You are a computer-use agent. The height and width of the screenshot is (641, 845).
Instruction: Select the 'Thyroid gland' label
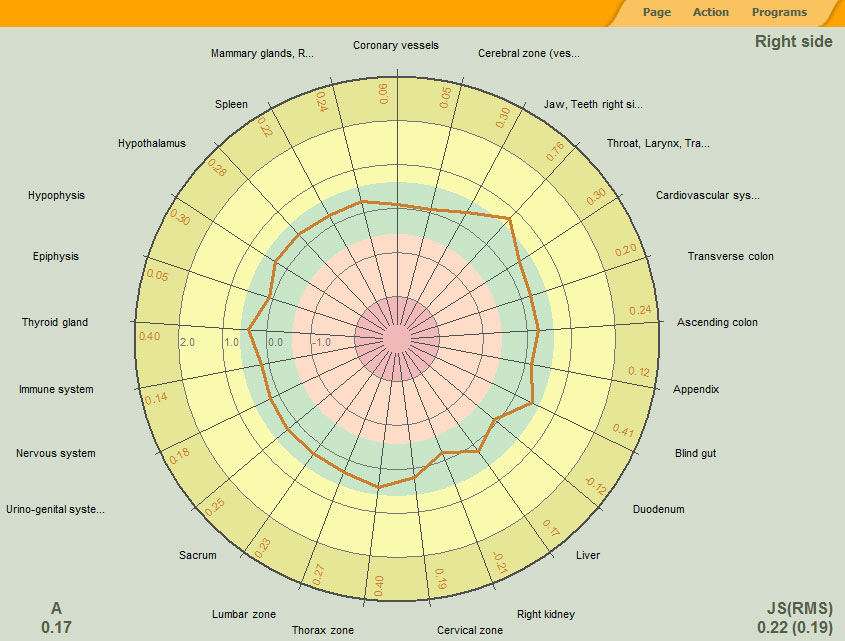[x=54, y=322]
